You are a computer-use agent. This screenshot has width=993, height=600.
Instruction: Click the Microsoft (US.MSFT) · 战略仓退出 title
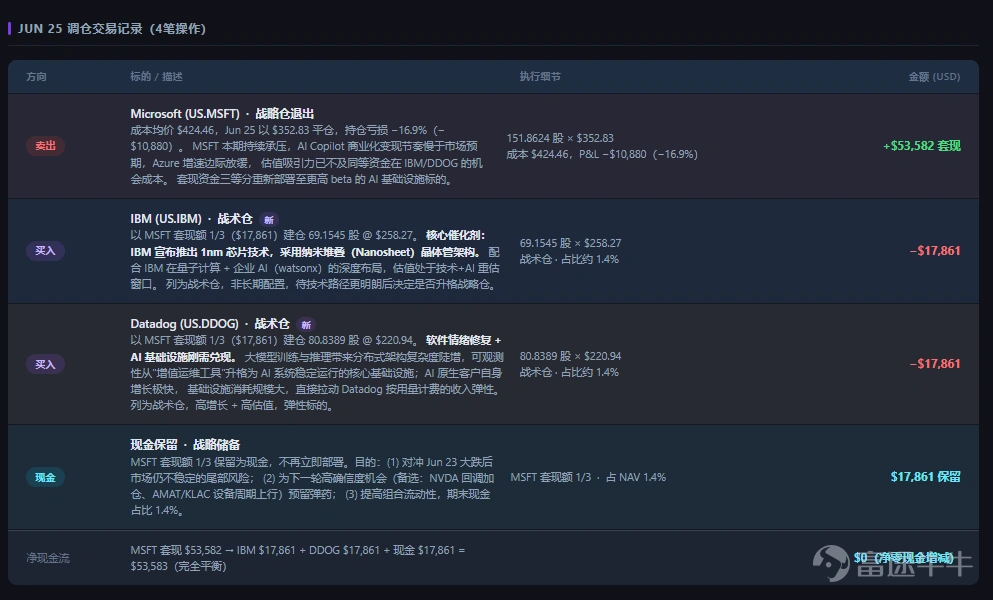coord(222,113)
